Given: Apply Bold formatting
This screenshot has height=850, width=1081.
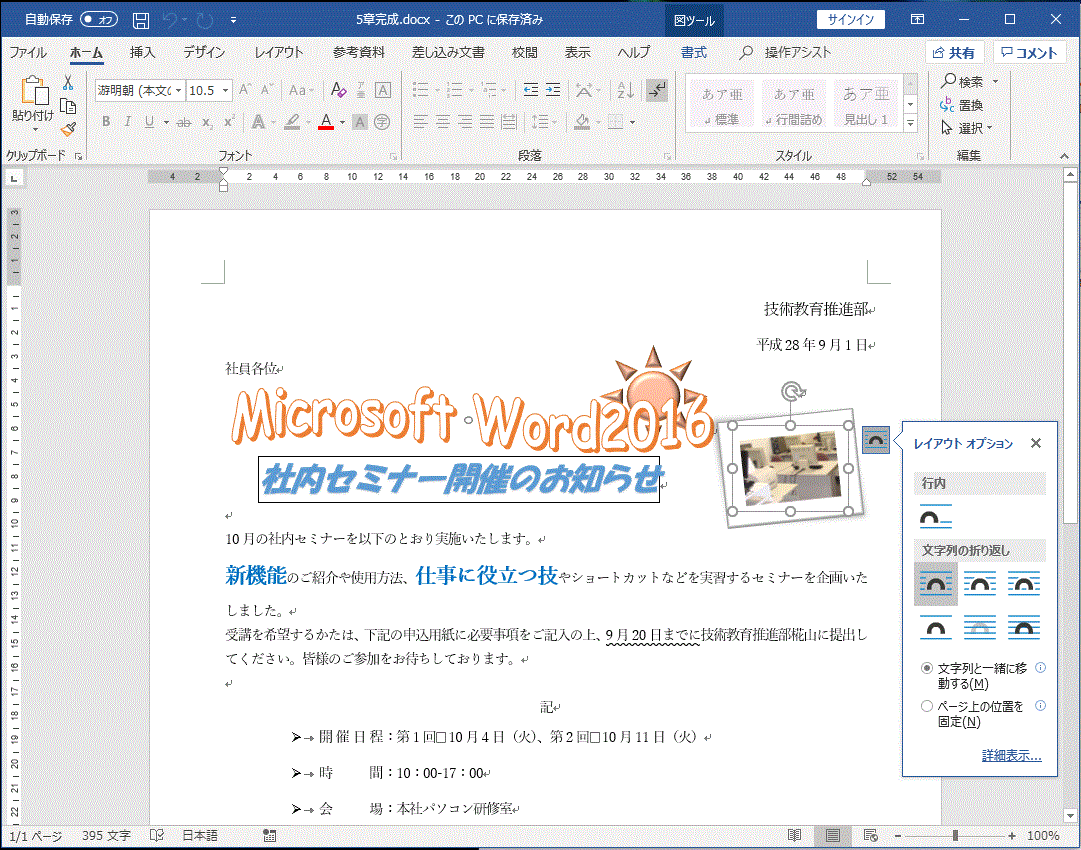Looking at the screenshot, I should [x=106, y=122].
